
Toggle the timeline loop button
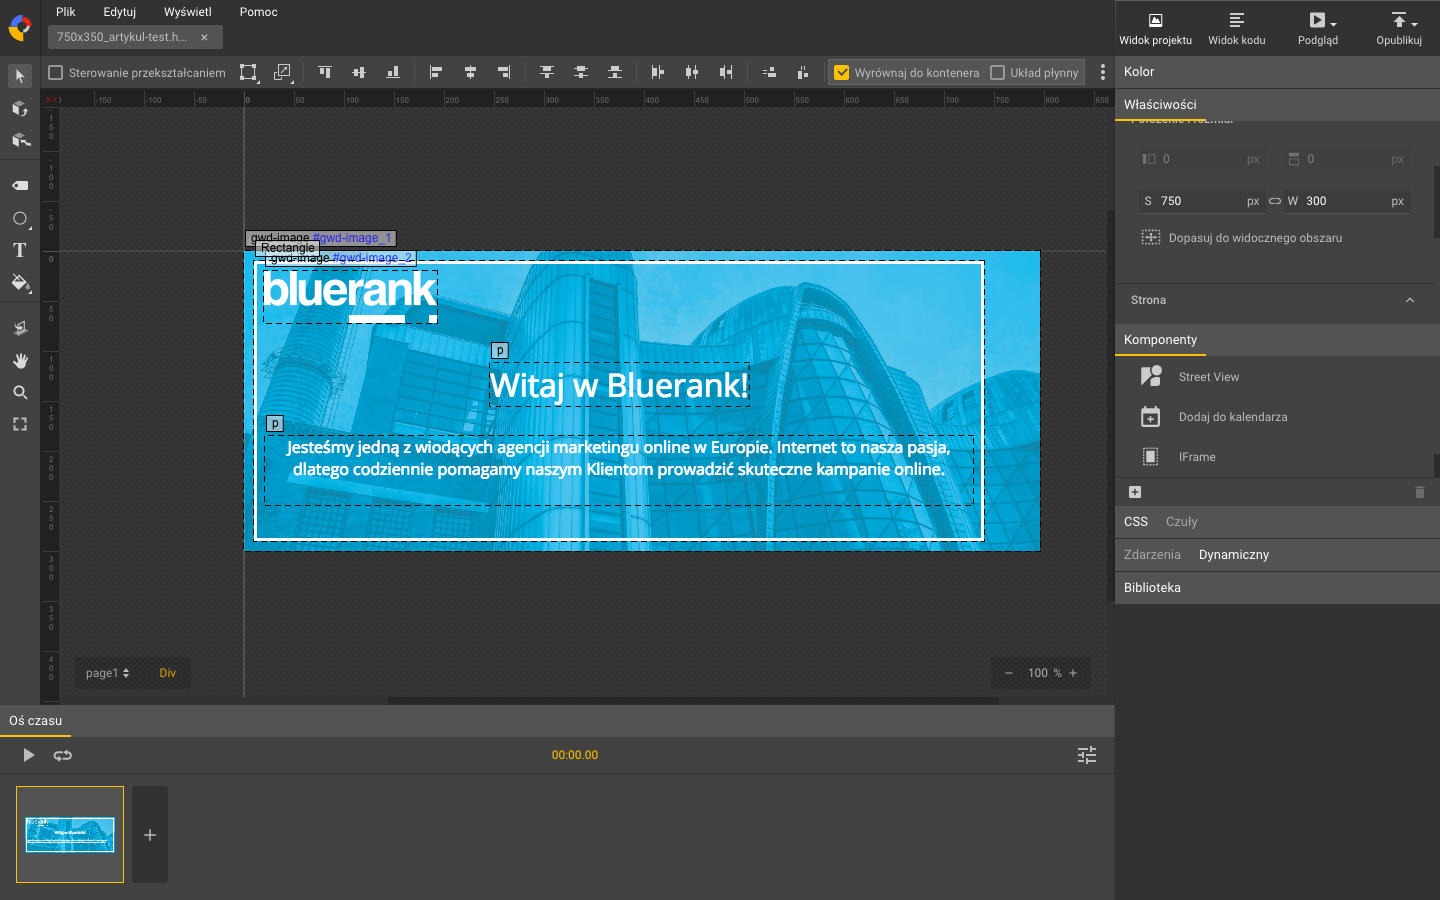click(63, 755)
